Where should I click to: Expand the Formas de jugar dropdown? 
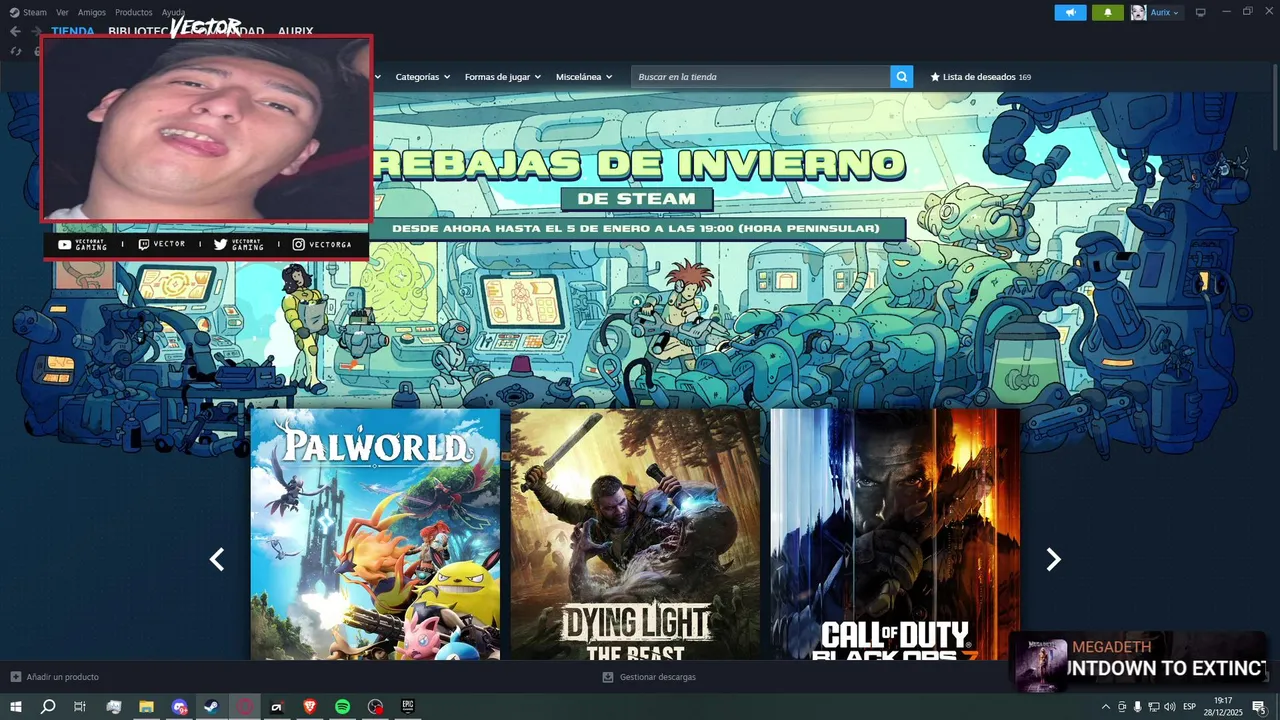[x=502, y=77]
